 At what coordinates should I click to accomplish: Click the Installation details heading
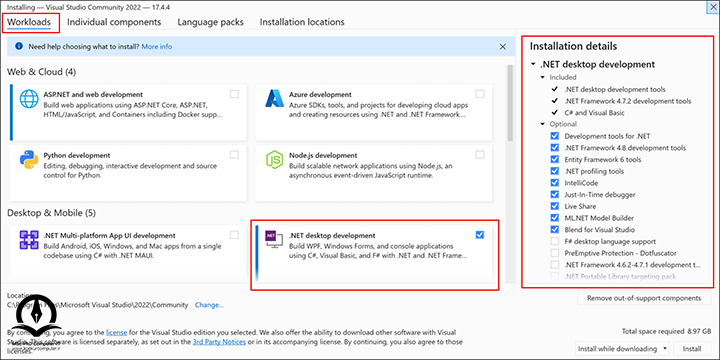(x=573, y=46)
